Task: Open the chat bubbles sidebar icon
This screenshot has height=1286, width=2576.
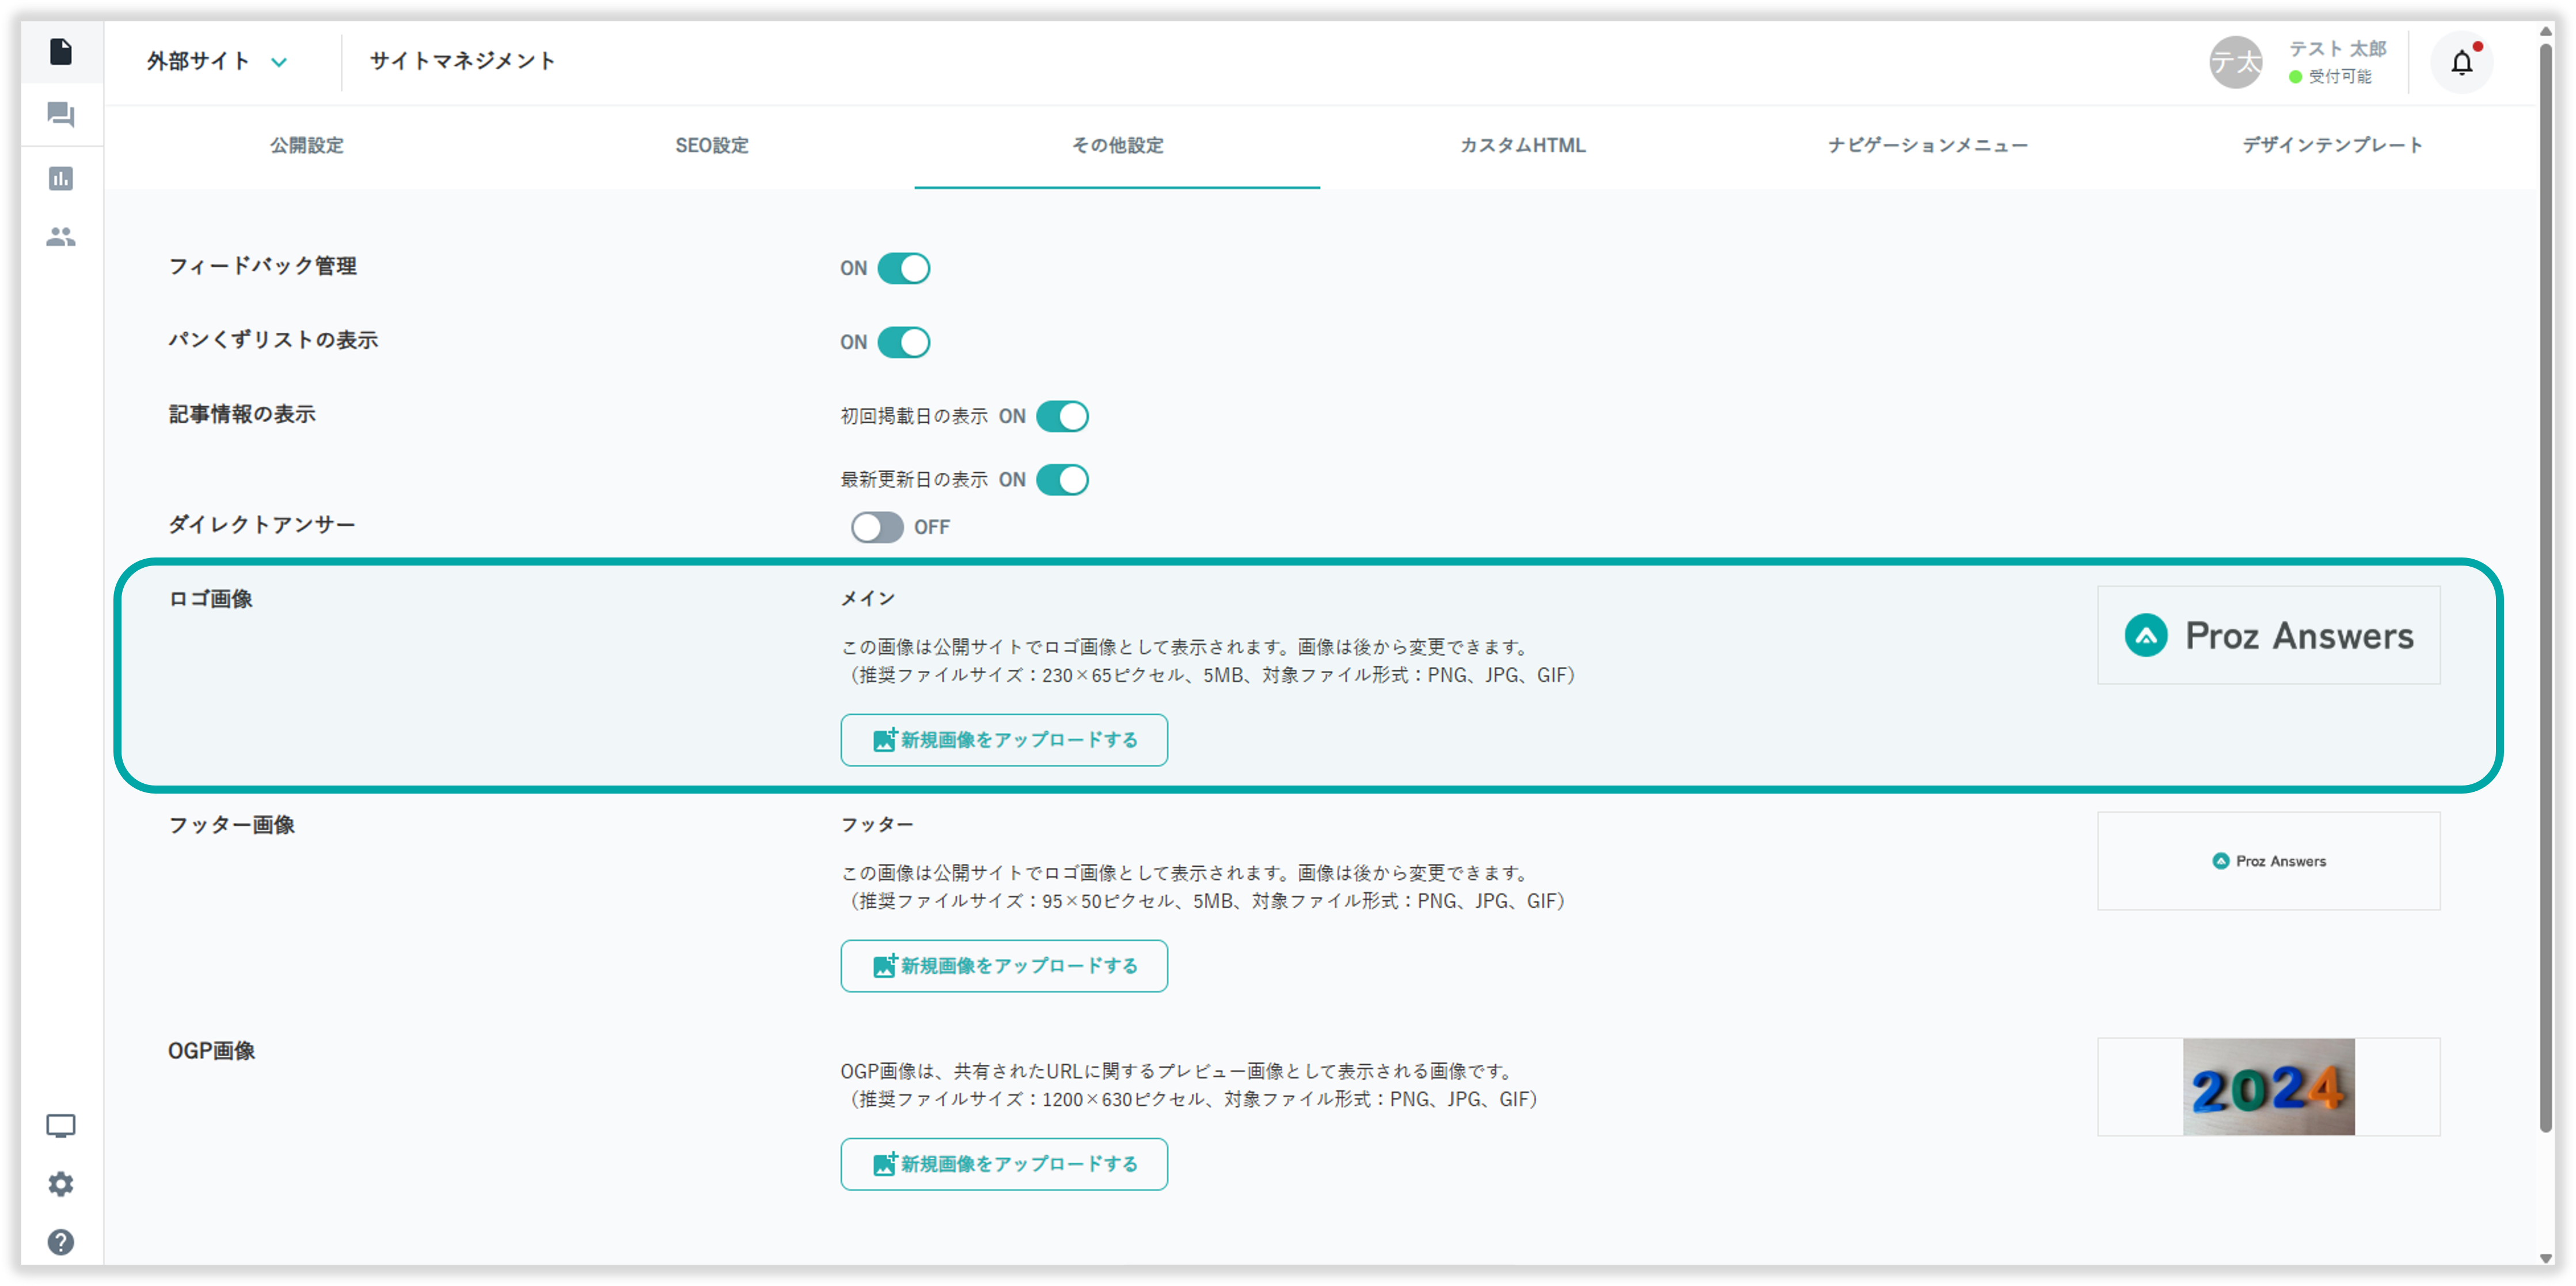Action: 60,115
